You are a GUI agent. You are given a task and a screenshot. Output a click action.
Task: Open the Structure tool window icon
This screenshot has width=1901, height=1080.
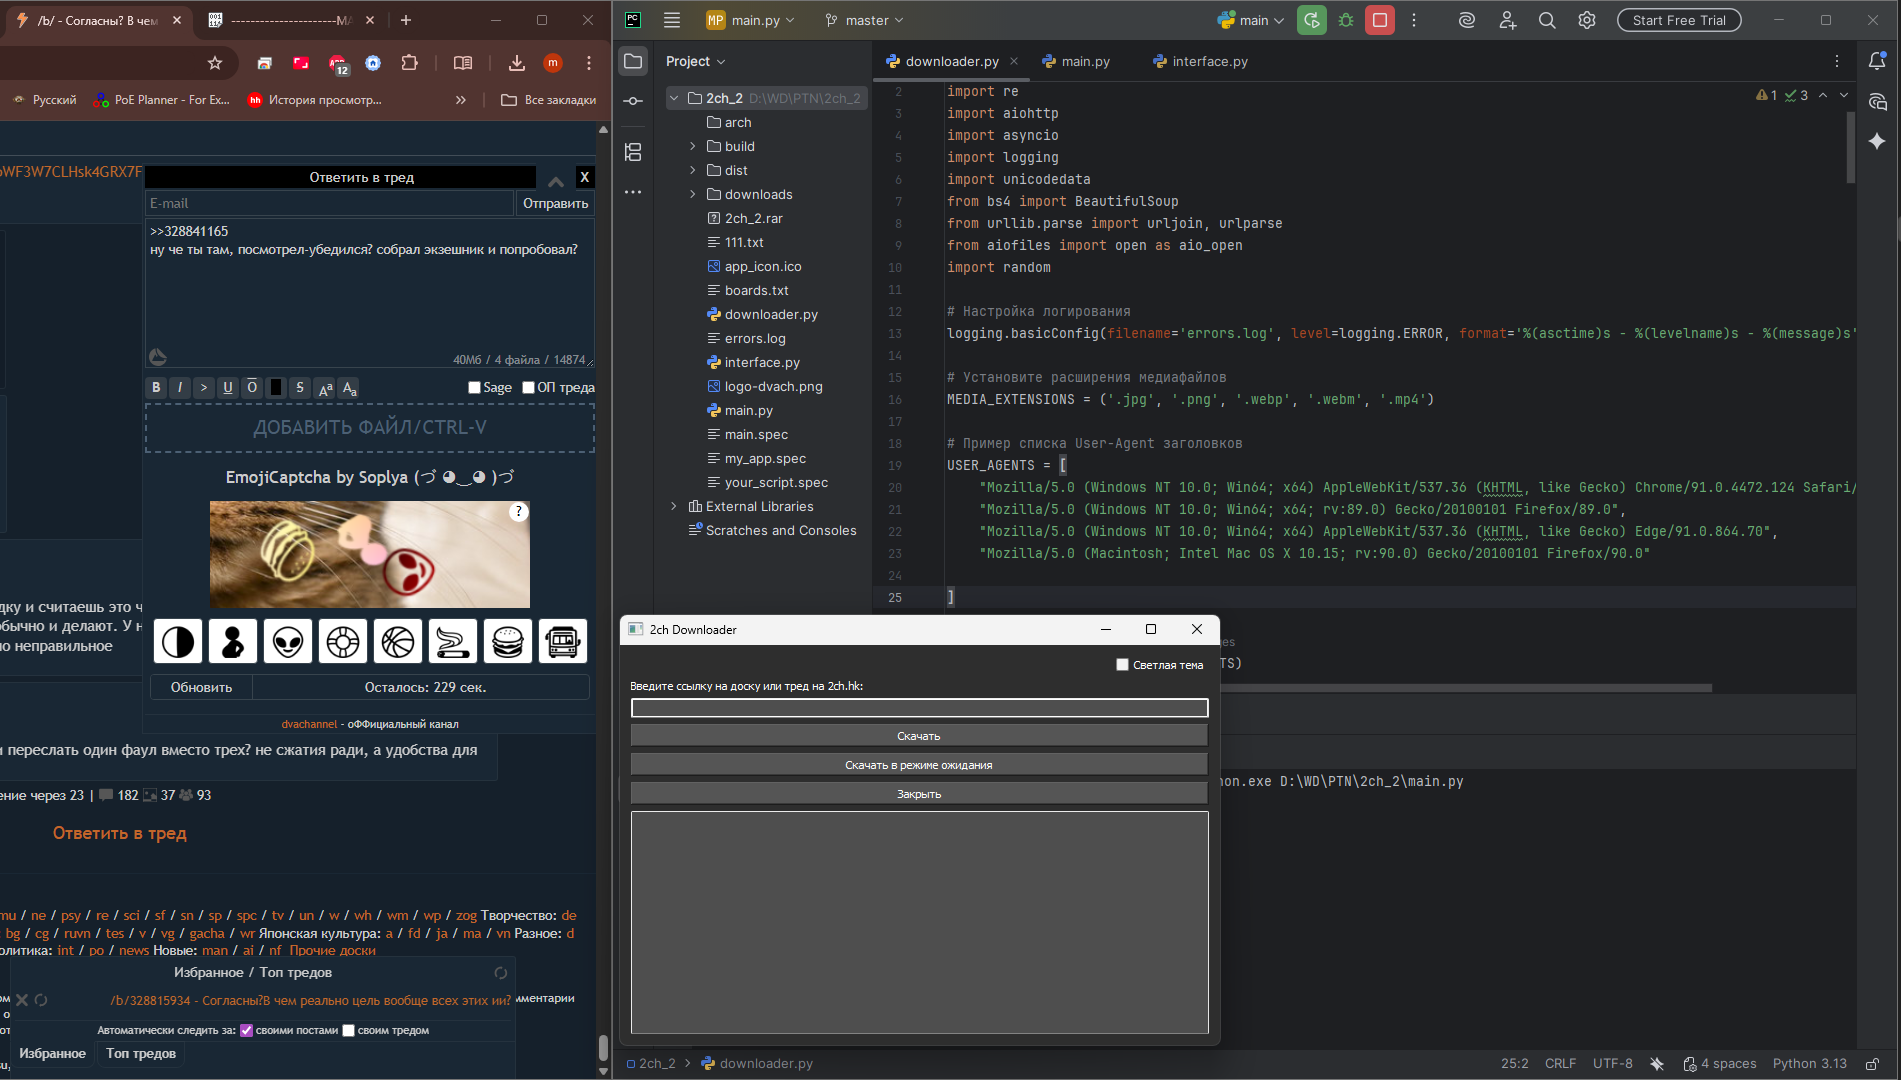633,152
